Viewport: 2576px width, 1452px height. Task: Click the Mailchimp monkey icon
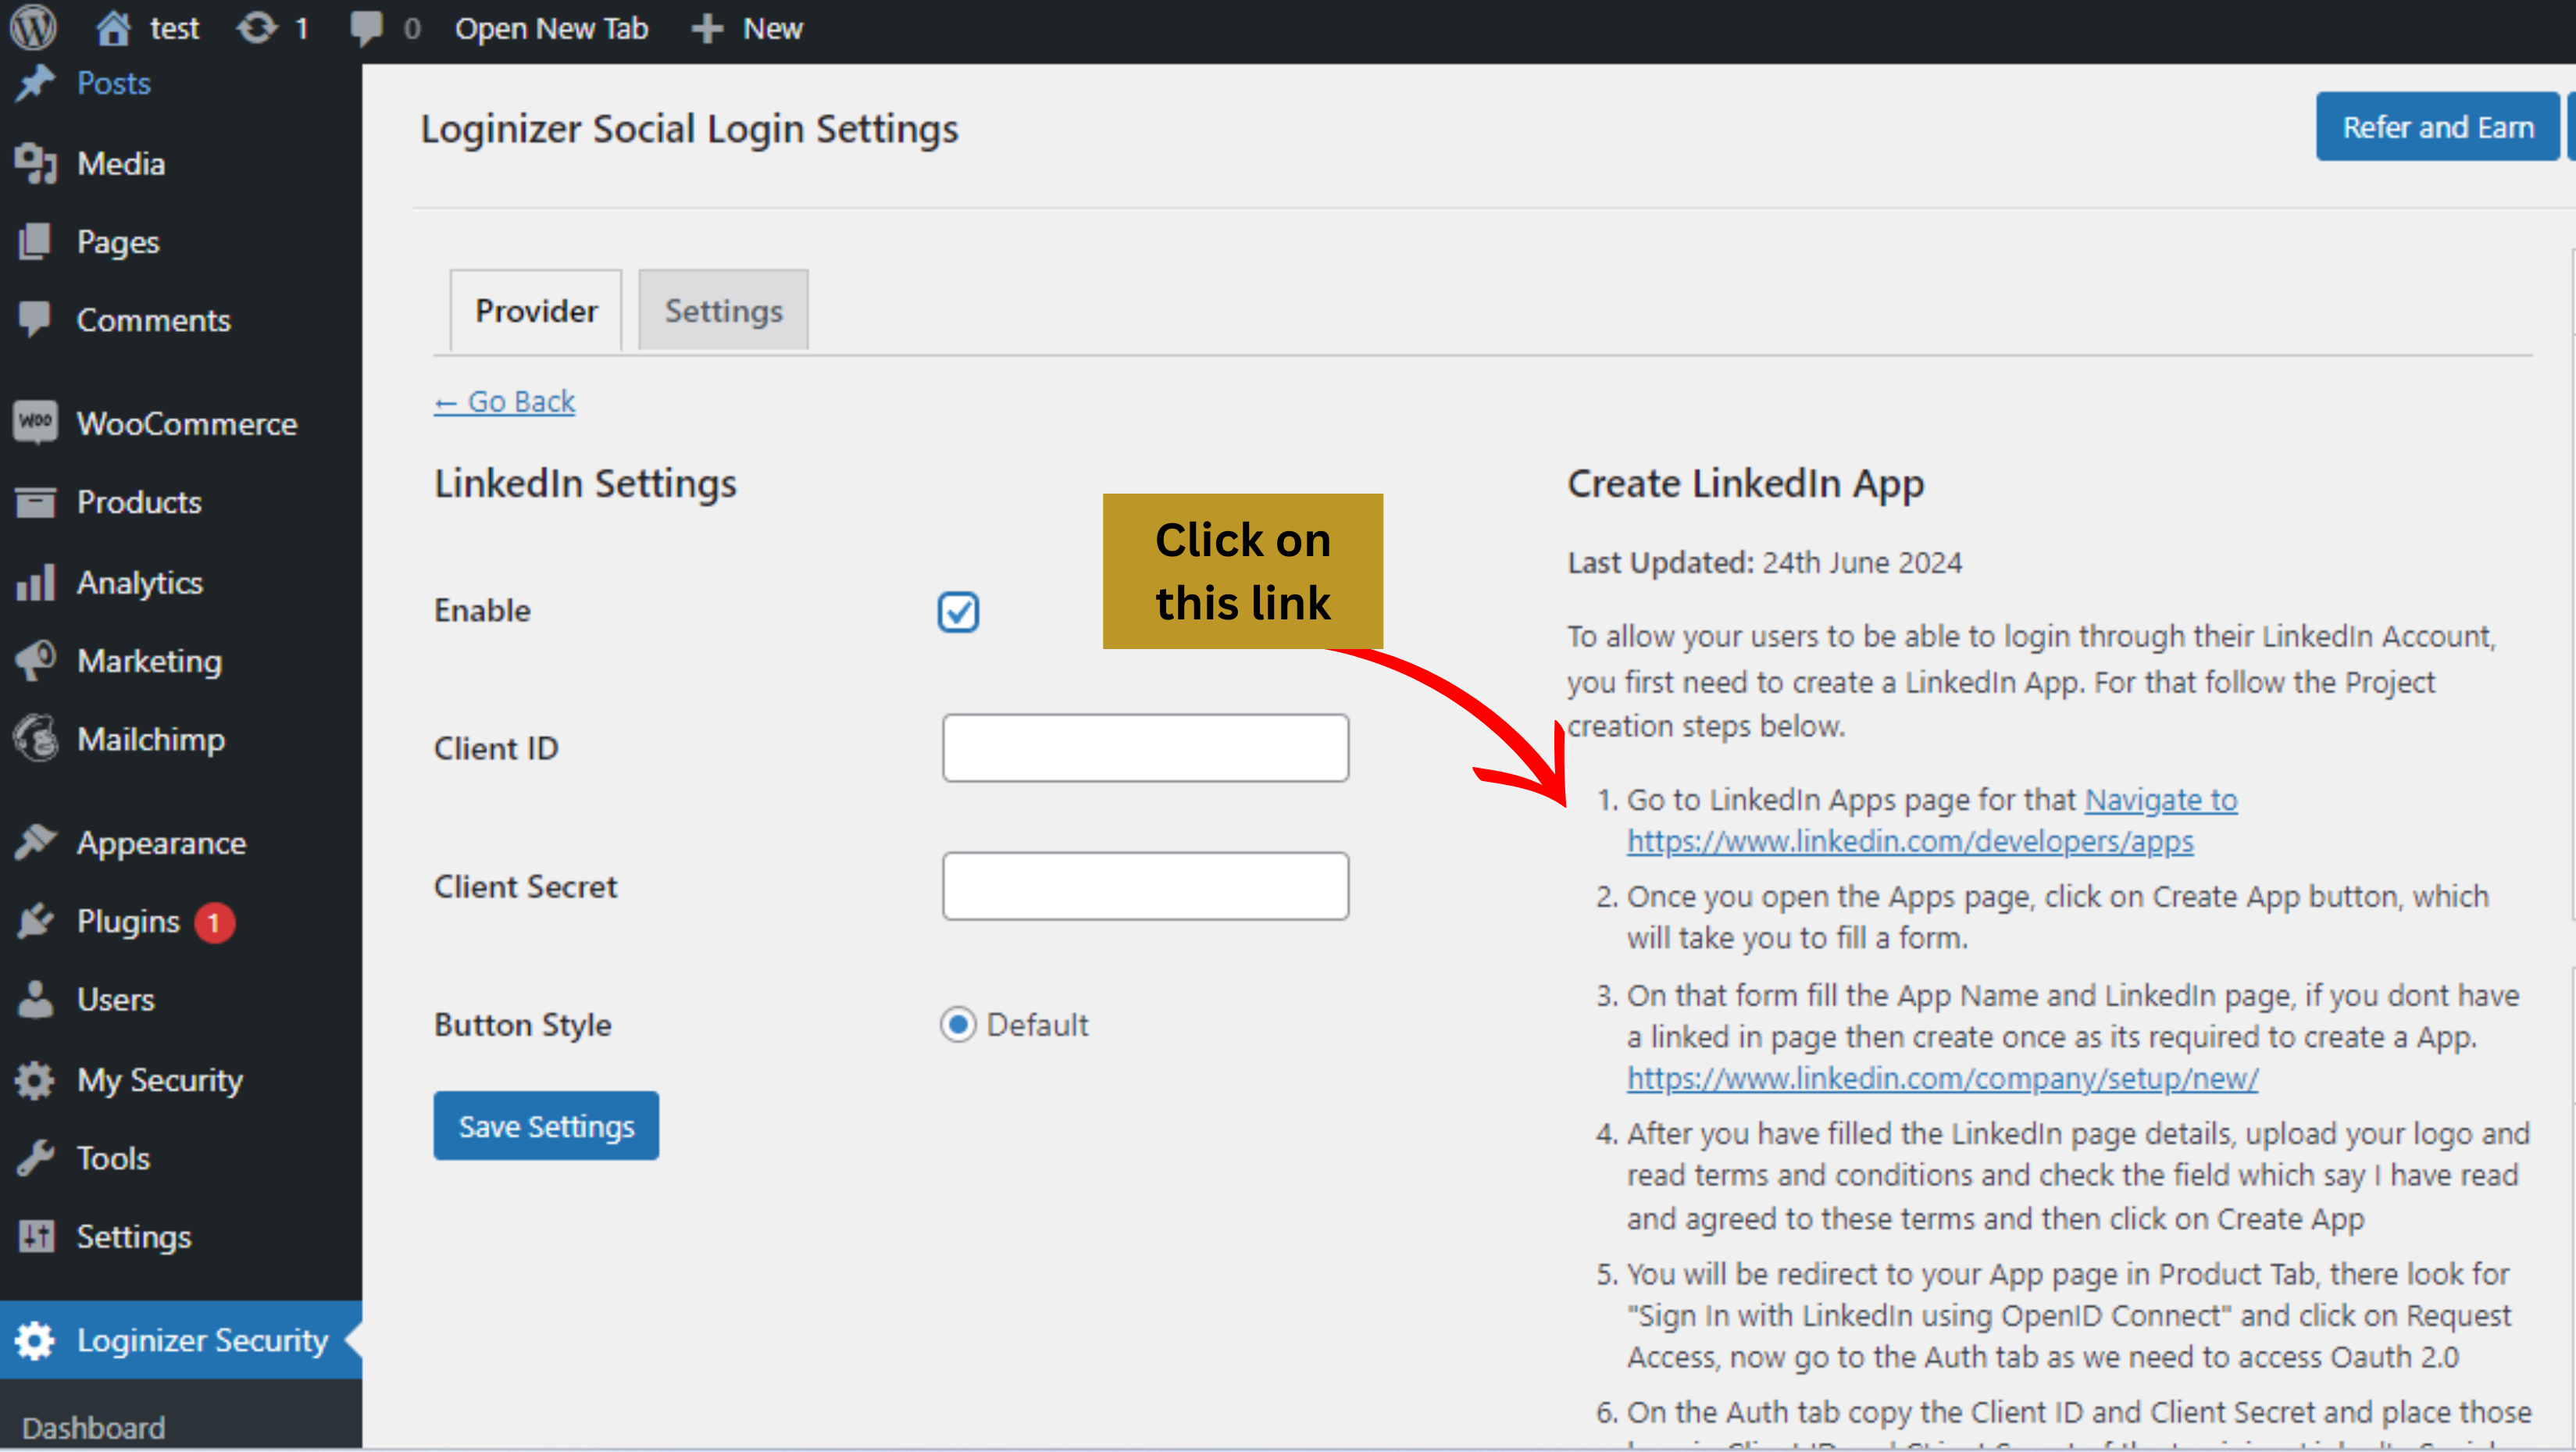pos(35,739)
